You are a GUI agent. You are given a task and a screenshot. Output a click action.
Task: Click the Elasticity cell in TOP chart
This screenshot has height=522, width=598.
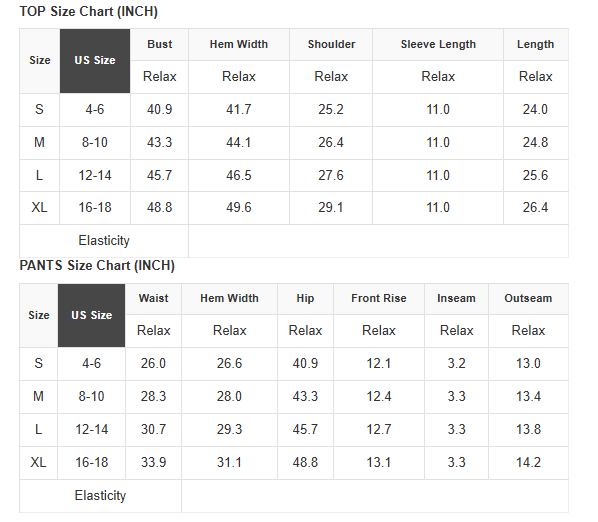104,241
